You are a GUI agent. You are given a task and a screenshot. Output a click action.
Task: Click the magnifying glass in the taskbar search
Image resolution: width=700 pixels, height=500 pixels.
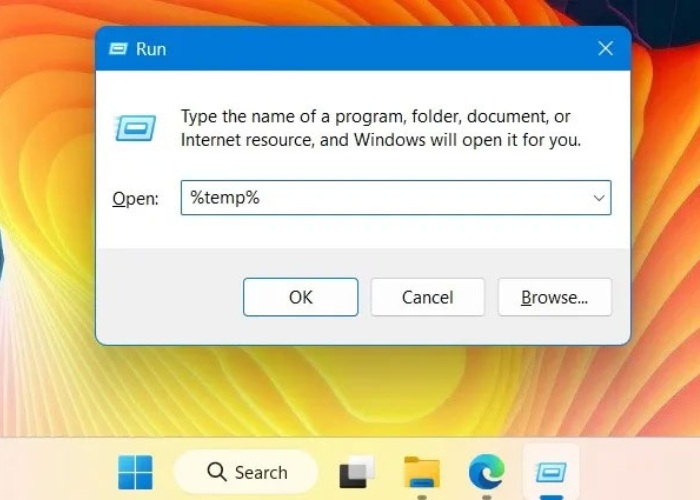pos(217,472)
